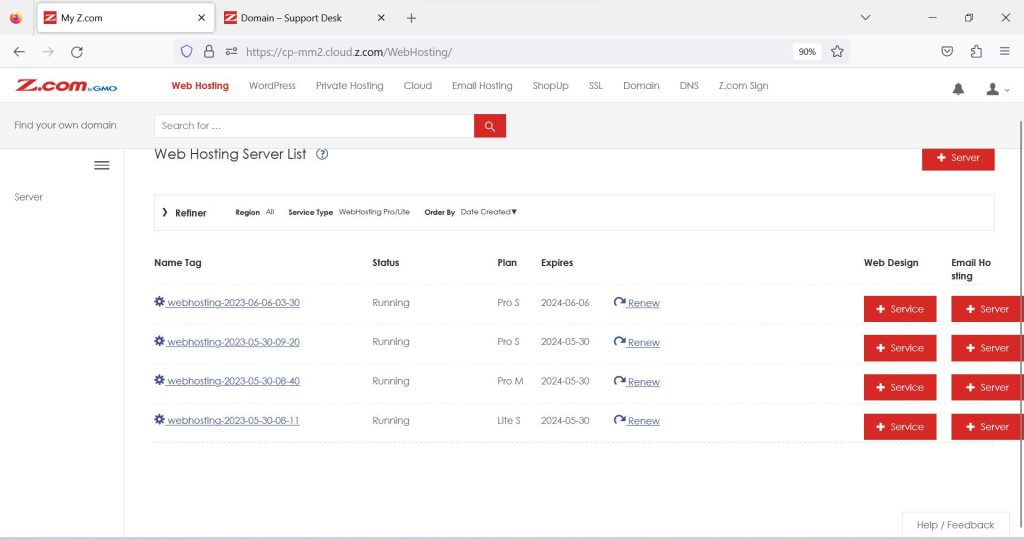Open the SSL menu

tap(596, 86)
